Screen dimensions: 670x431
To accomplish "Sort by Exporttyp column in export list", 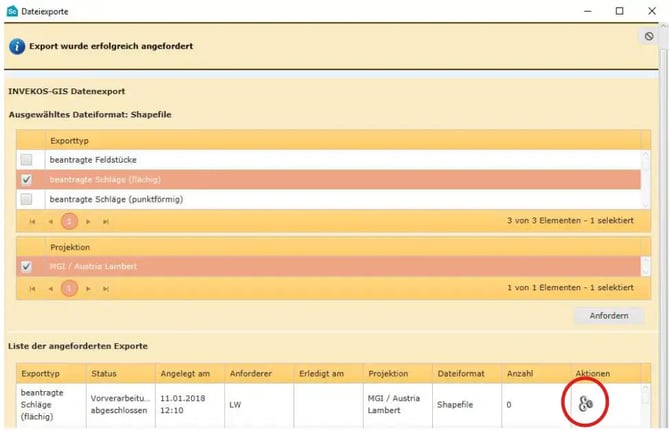I will pyautogui.click(x=51, y=373).
